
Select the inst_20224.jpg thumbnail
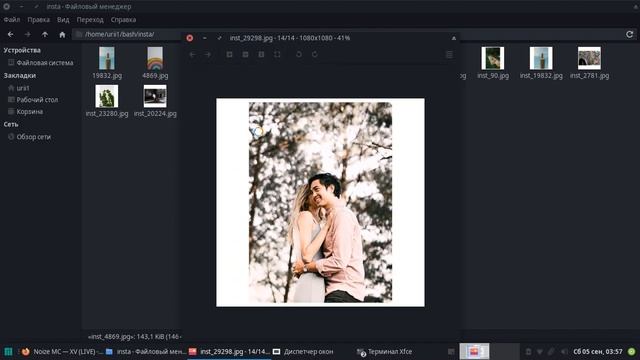pos(155,96)
